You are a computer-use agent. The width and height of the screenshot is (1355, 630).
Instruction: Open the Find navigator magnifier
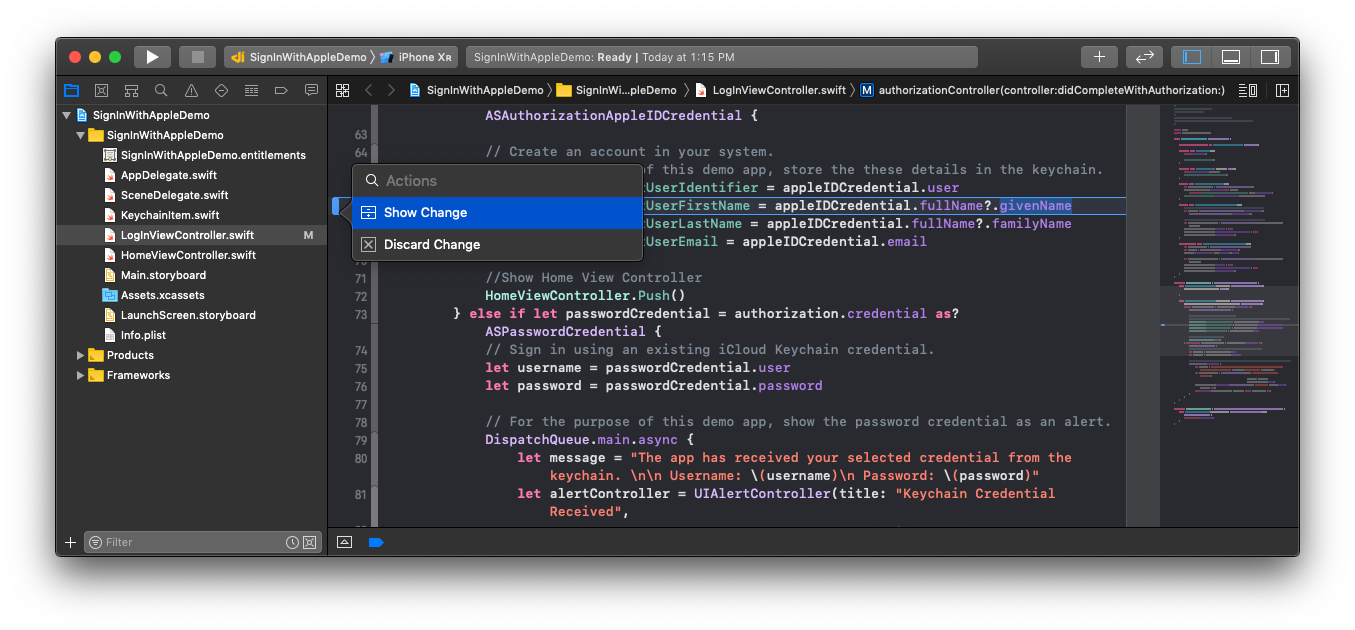(161, 90)
